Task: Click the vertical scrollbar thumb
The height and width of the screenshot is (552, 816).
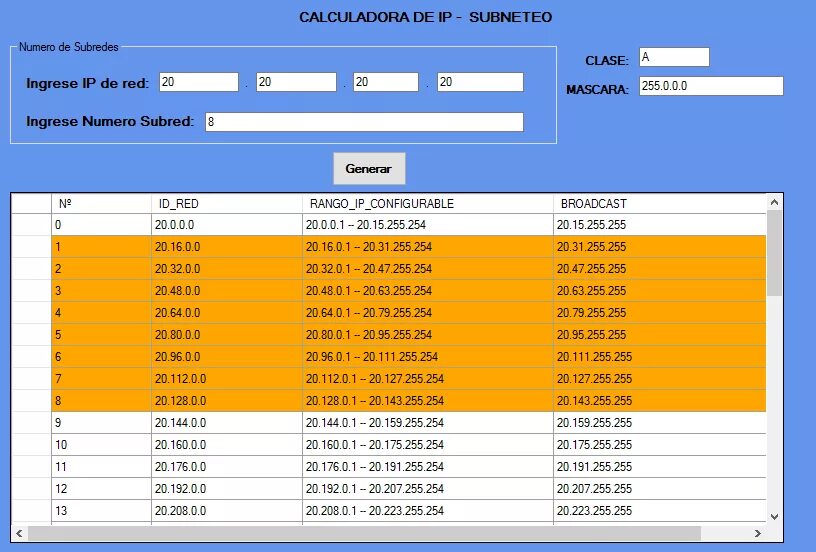Action: 774,253
